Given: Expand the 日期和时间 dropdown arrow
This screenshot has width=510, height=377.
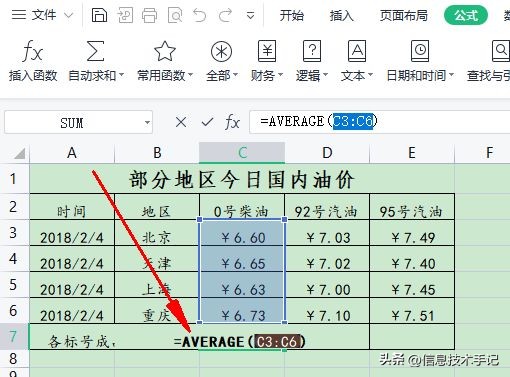Looking at the screenshot, I should [x=452, y=75].
